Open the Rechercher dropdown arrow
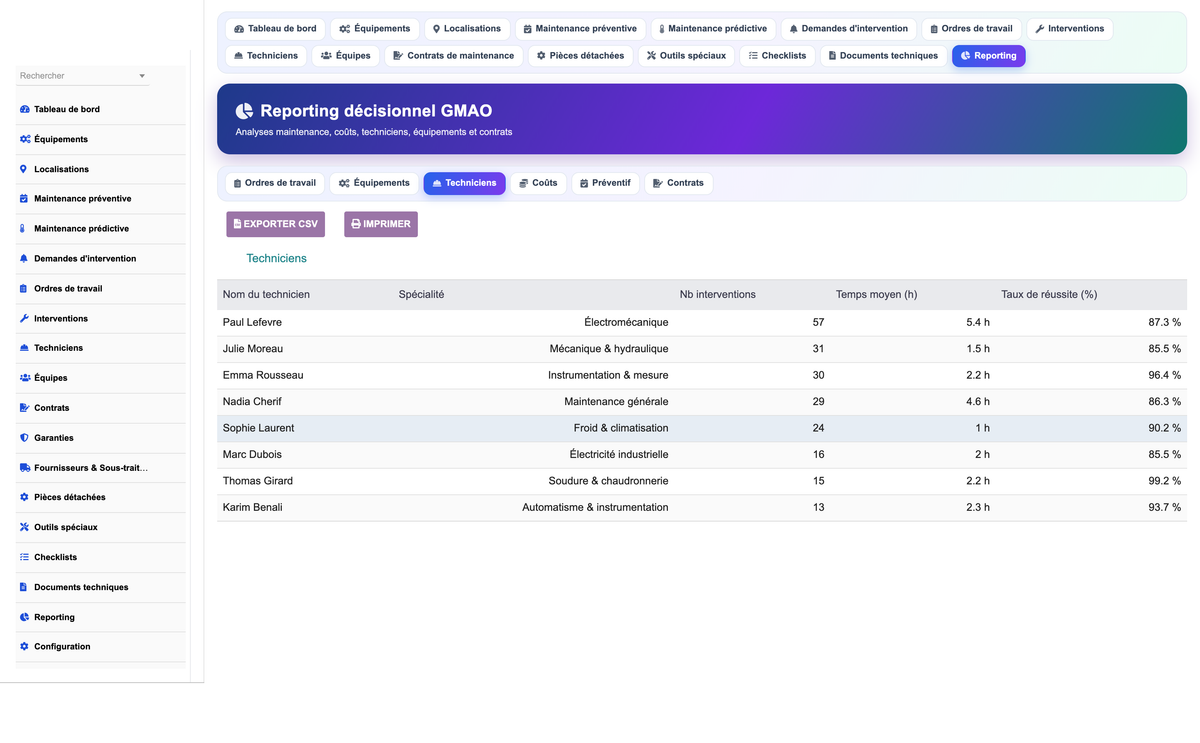Image resolution: width=1200 pixels, height=743 pixels. coord(142,76)
